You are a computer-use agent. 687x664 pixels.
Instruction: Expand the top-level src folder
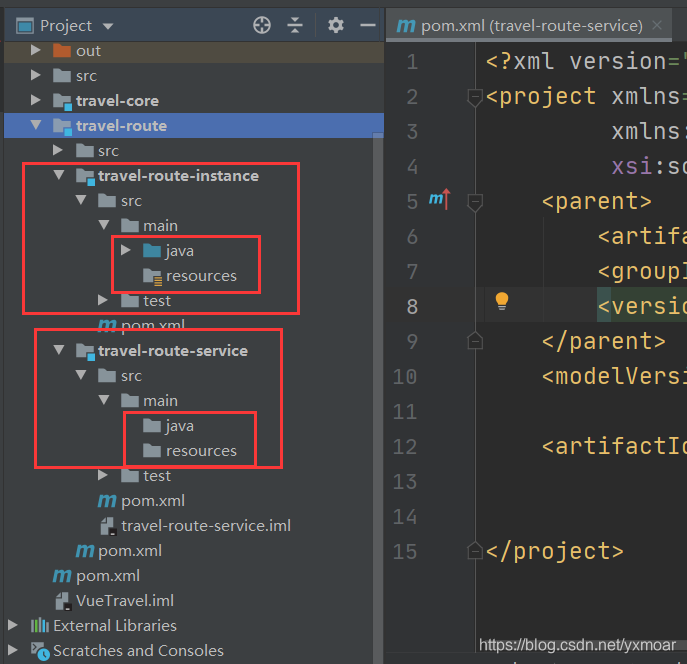click(35, 75)
